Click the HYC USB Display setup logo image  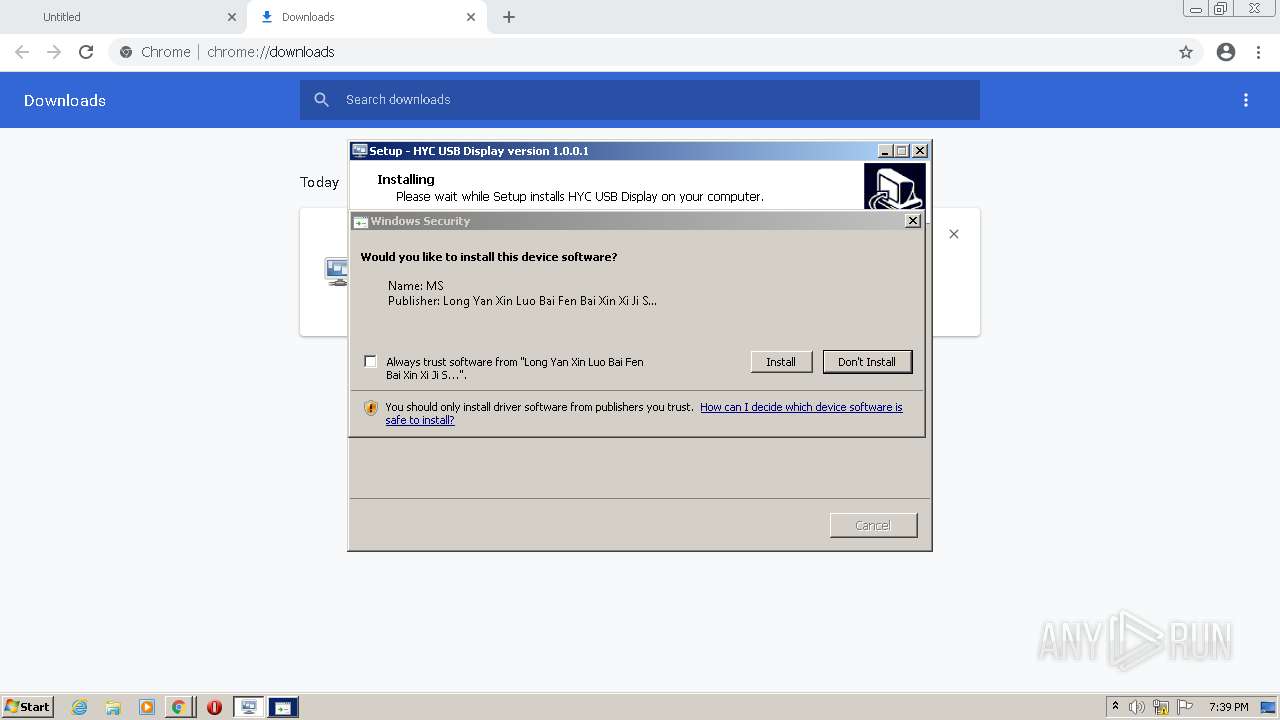click(x=895, y=187)
